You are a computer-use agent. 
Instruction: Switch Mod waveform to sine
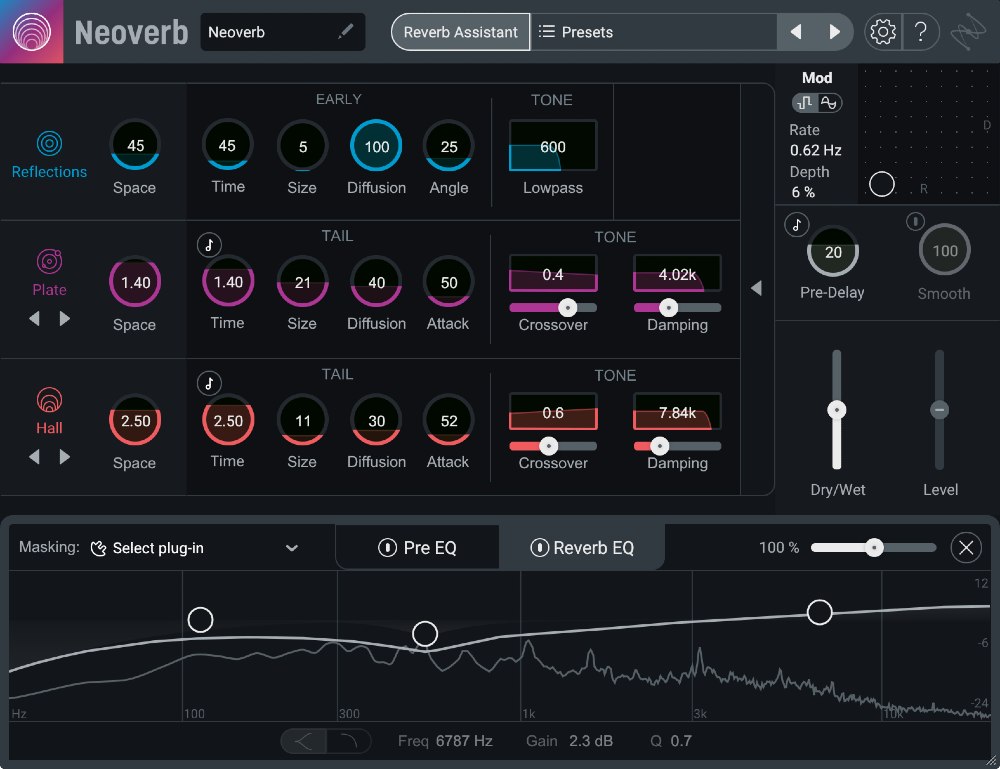pyautogui.click(x=831, y=102)
